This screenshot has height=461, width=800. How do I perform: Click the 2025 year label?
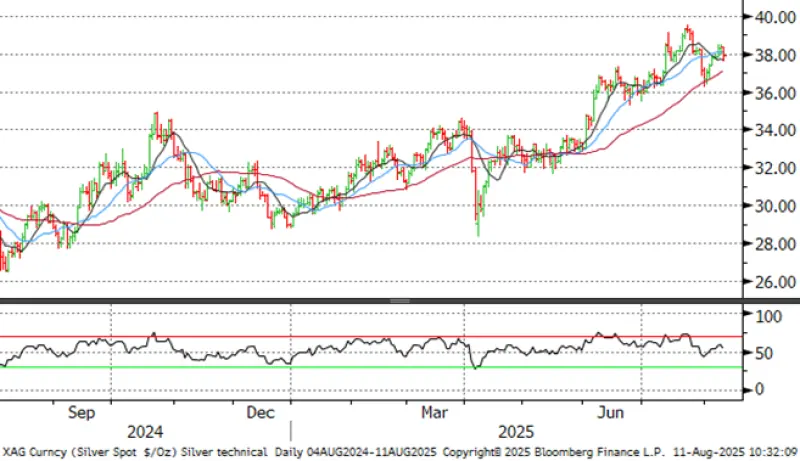(x=516, y=432)
